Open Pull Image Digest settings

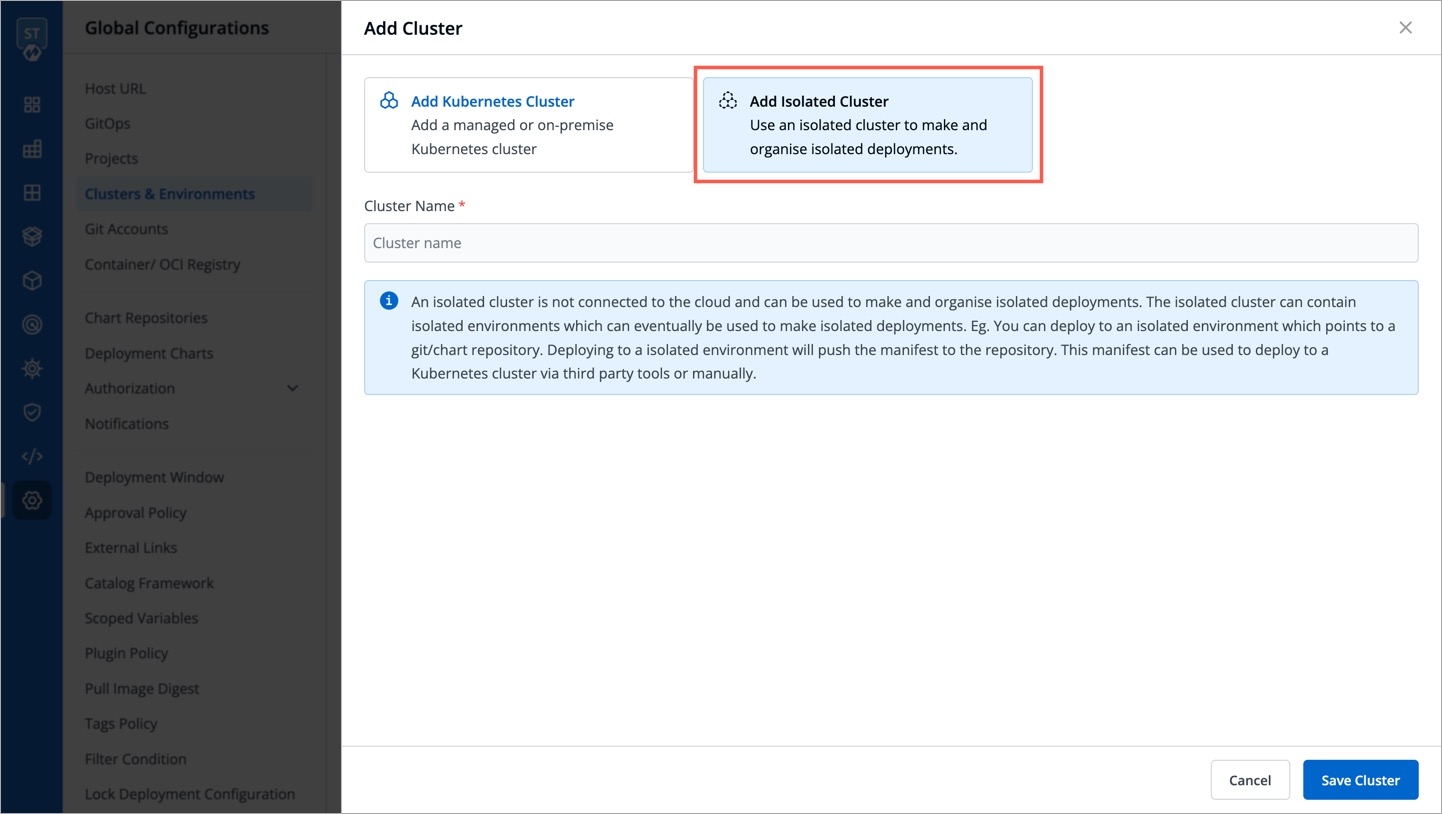pos(141,688)
